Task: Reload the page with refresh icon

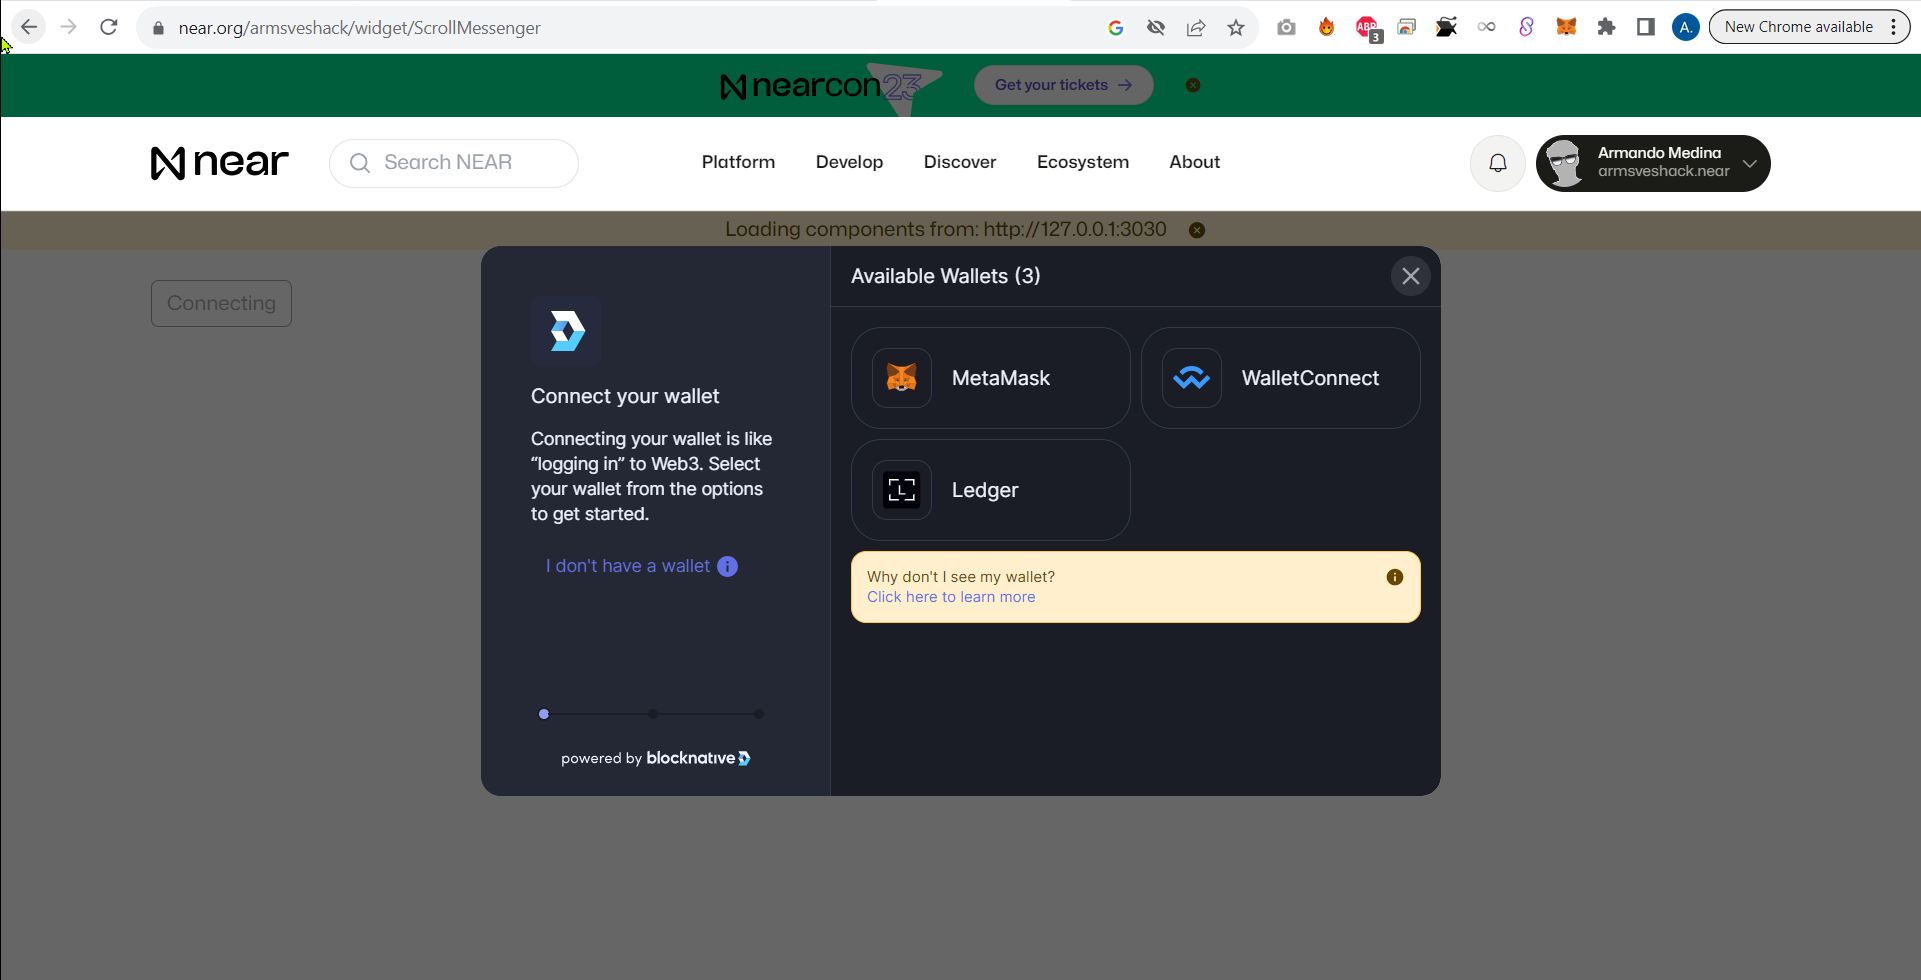Action: point(109,27)
